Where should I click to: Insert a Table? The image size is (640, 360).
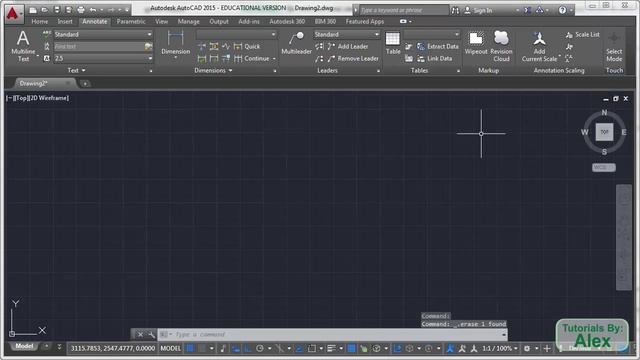click(393, 43)
